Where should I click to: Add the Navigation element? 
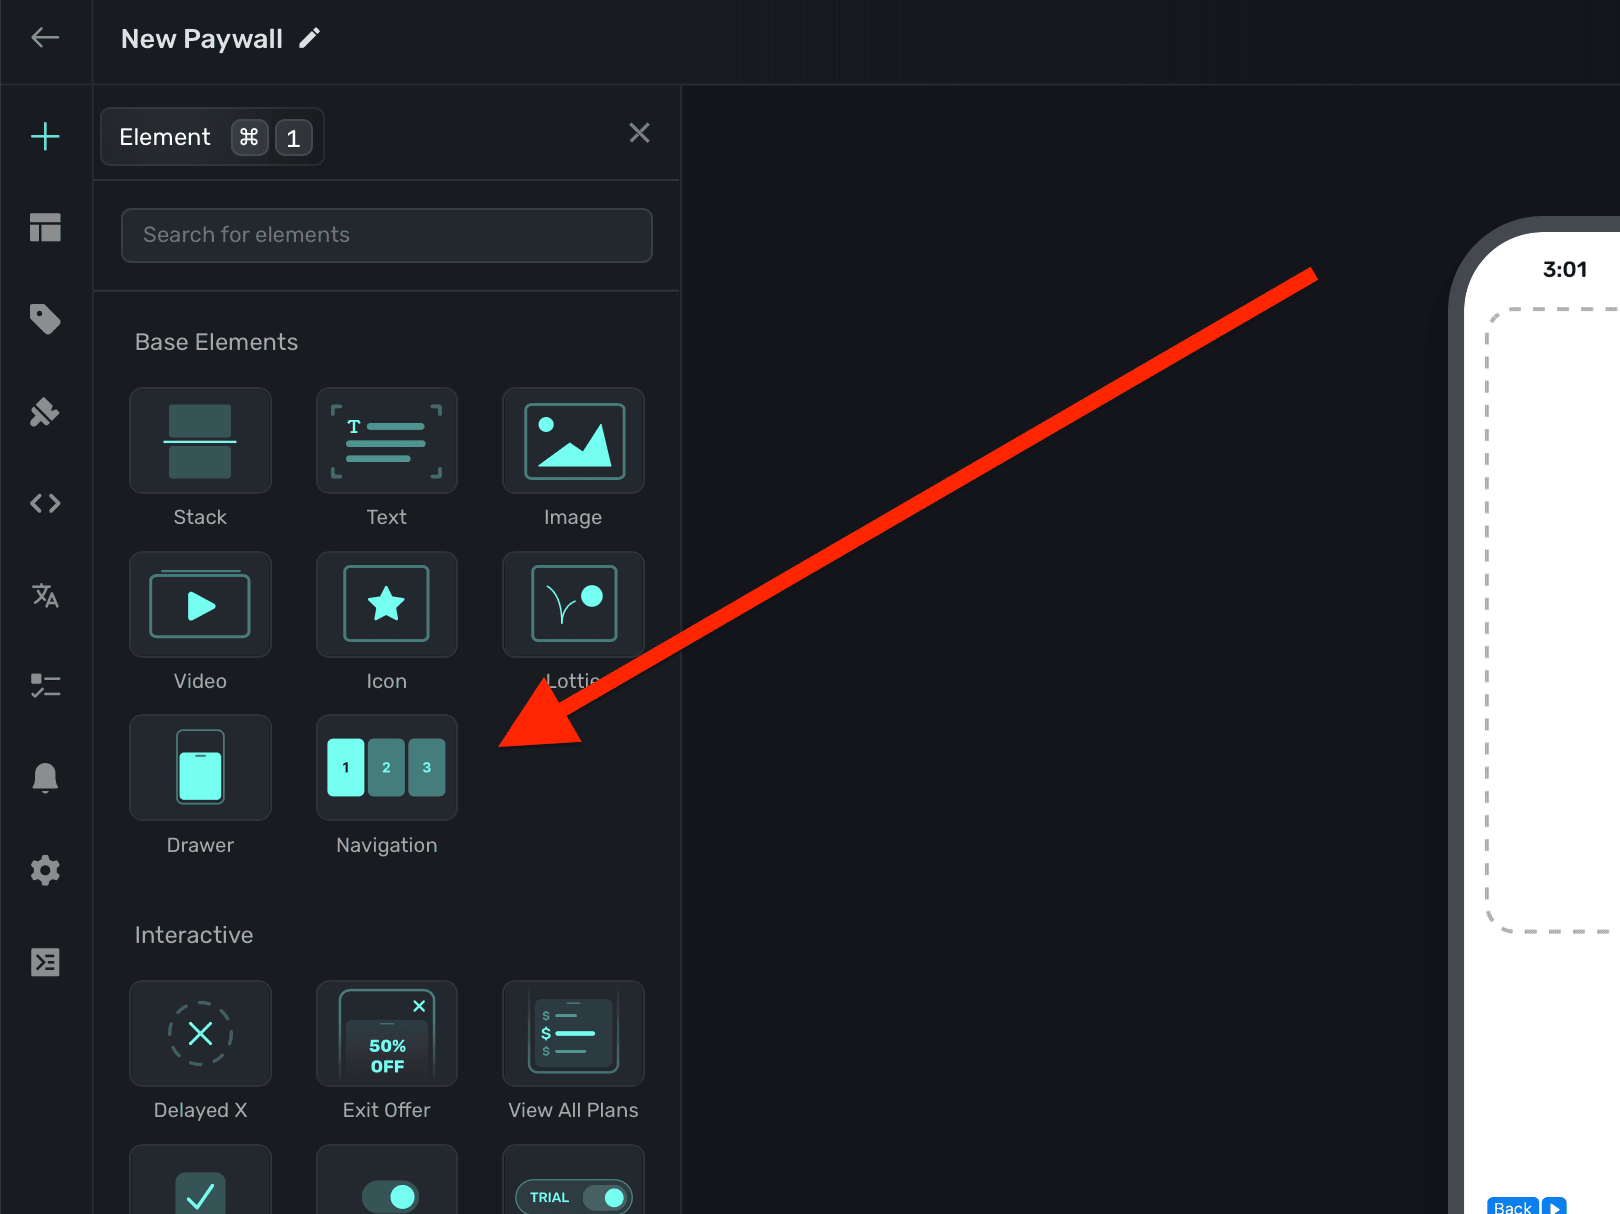386,768
